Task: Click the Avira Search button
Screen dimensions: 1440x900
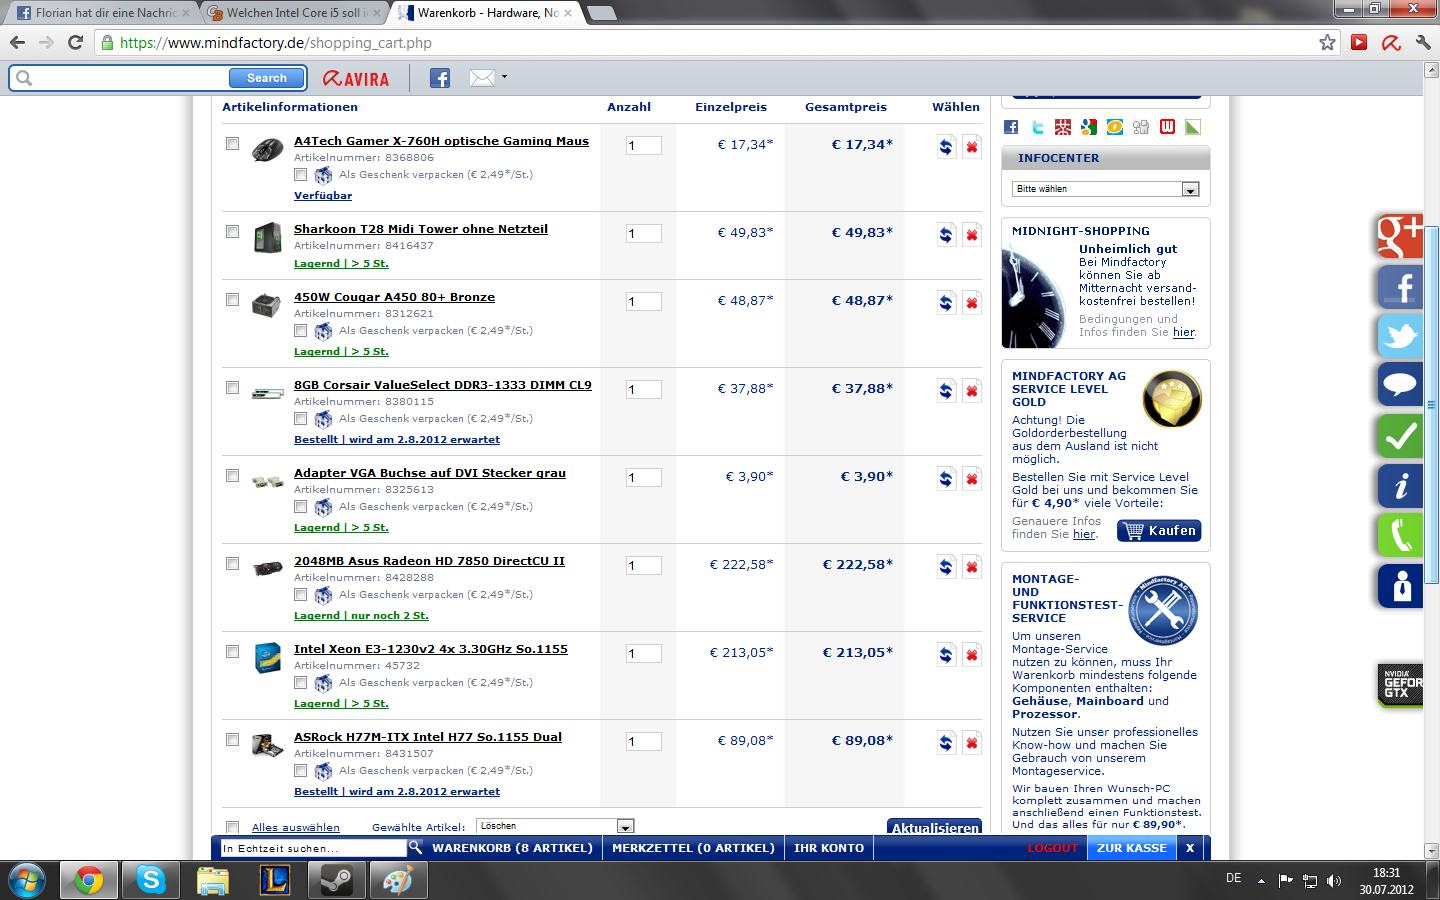Action: pos(266,78)
